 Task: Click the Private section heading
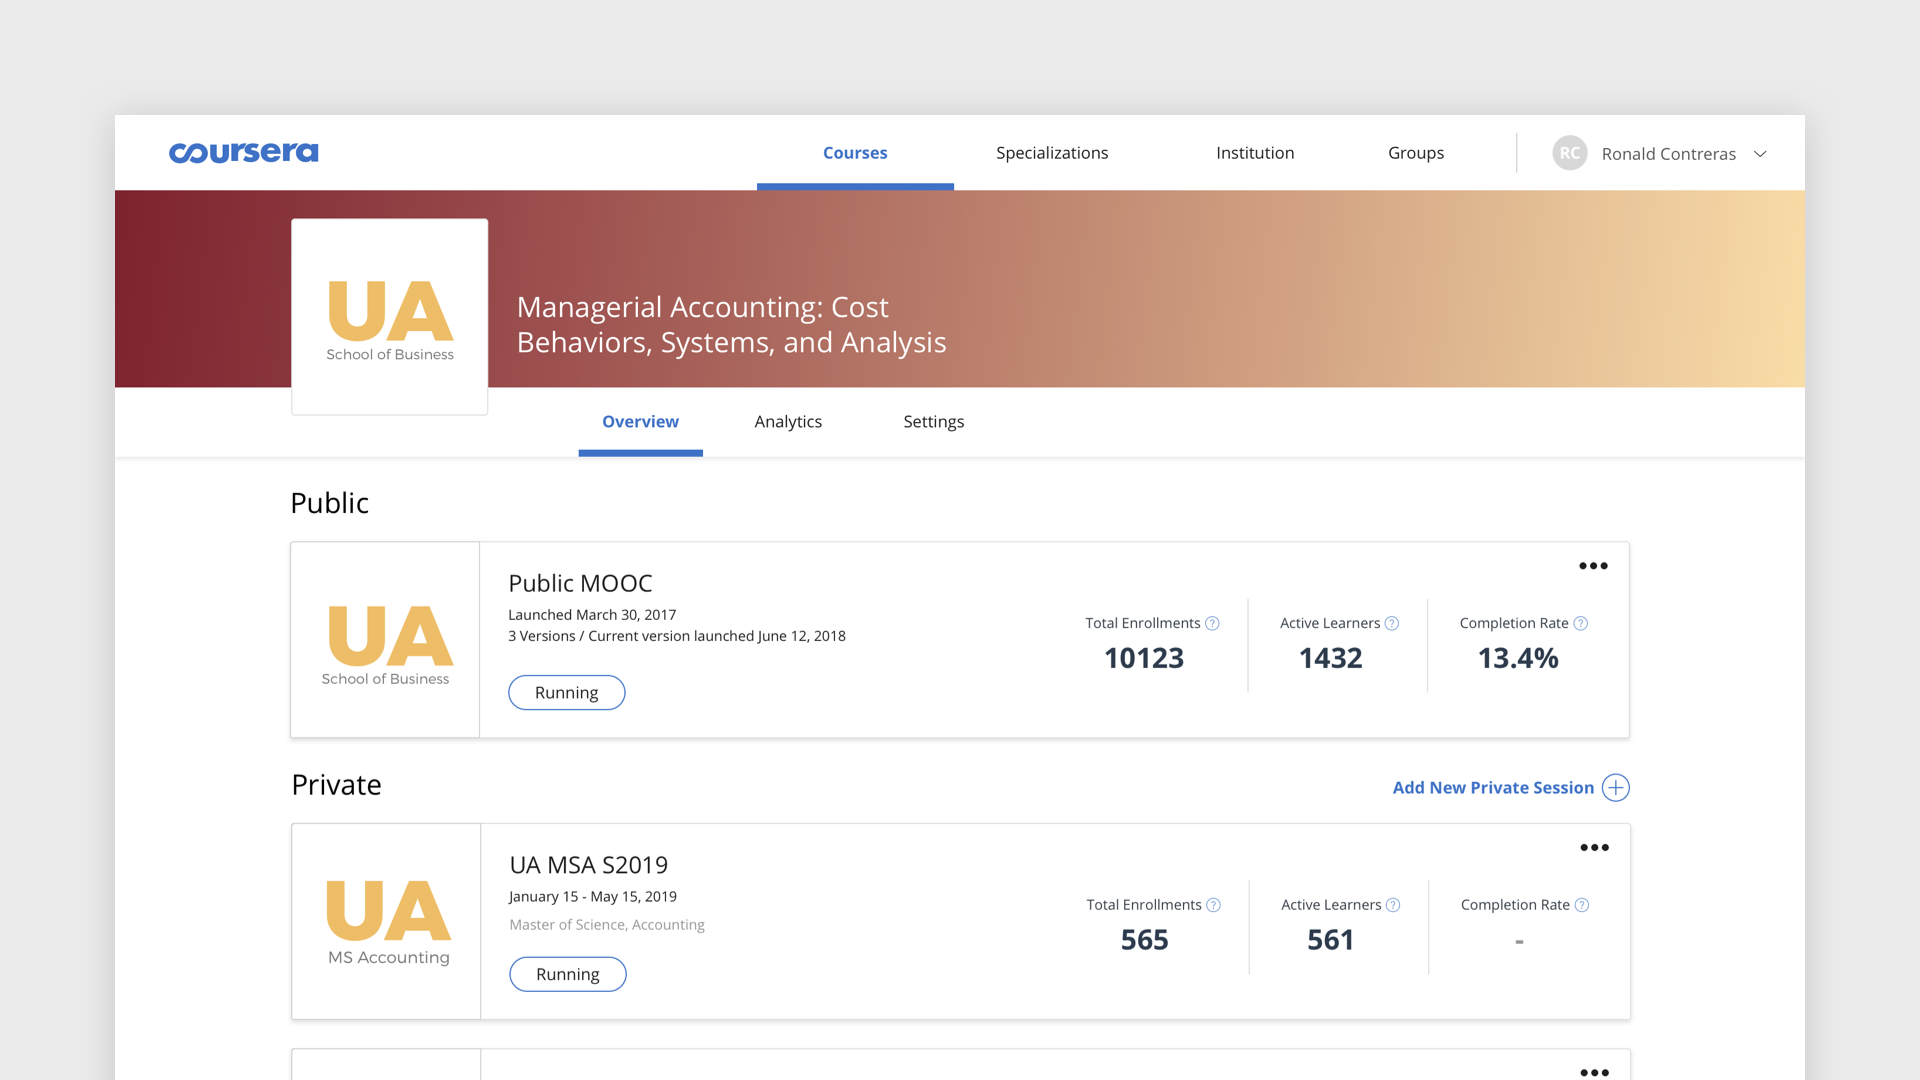(x=336, y=785)
